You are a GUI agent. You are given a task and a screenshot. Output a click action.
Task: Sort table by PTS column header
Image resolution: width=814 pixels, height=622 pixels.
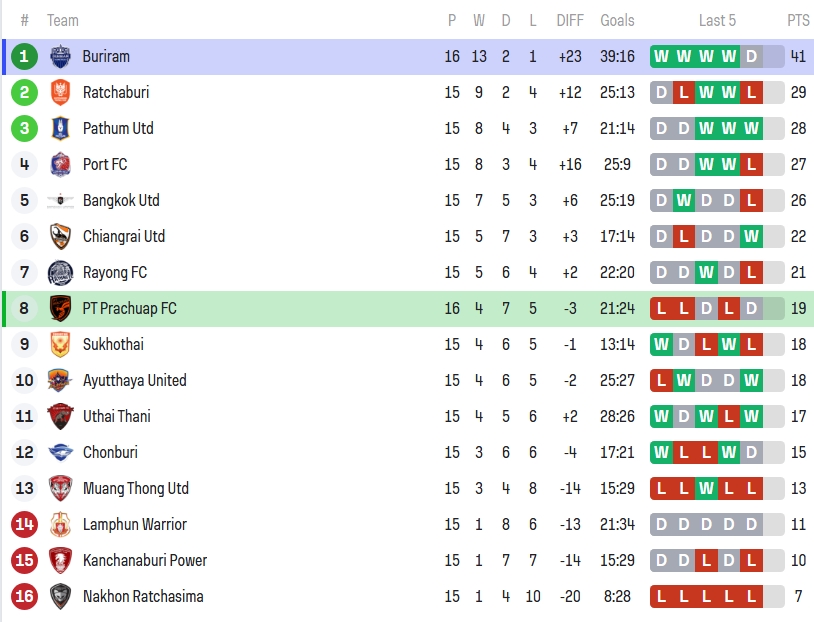click(798, 21)
